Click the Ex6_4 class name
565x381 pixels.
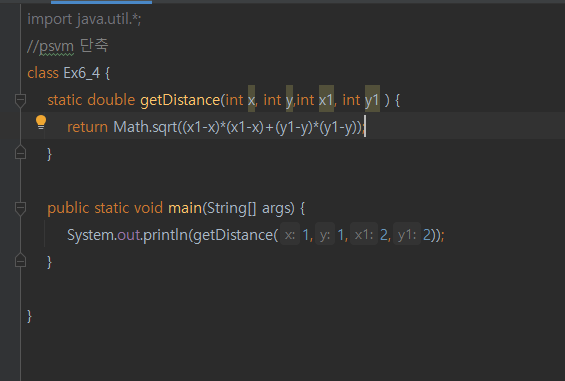[x=82, y=73]
